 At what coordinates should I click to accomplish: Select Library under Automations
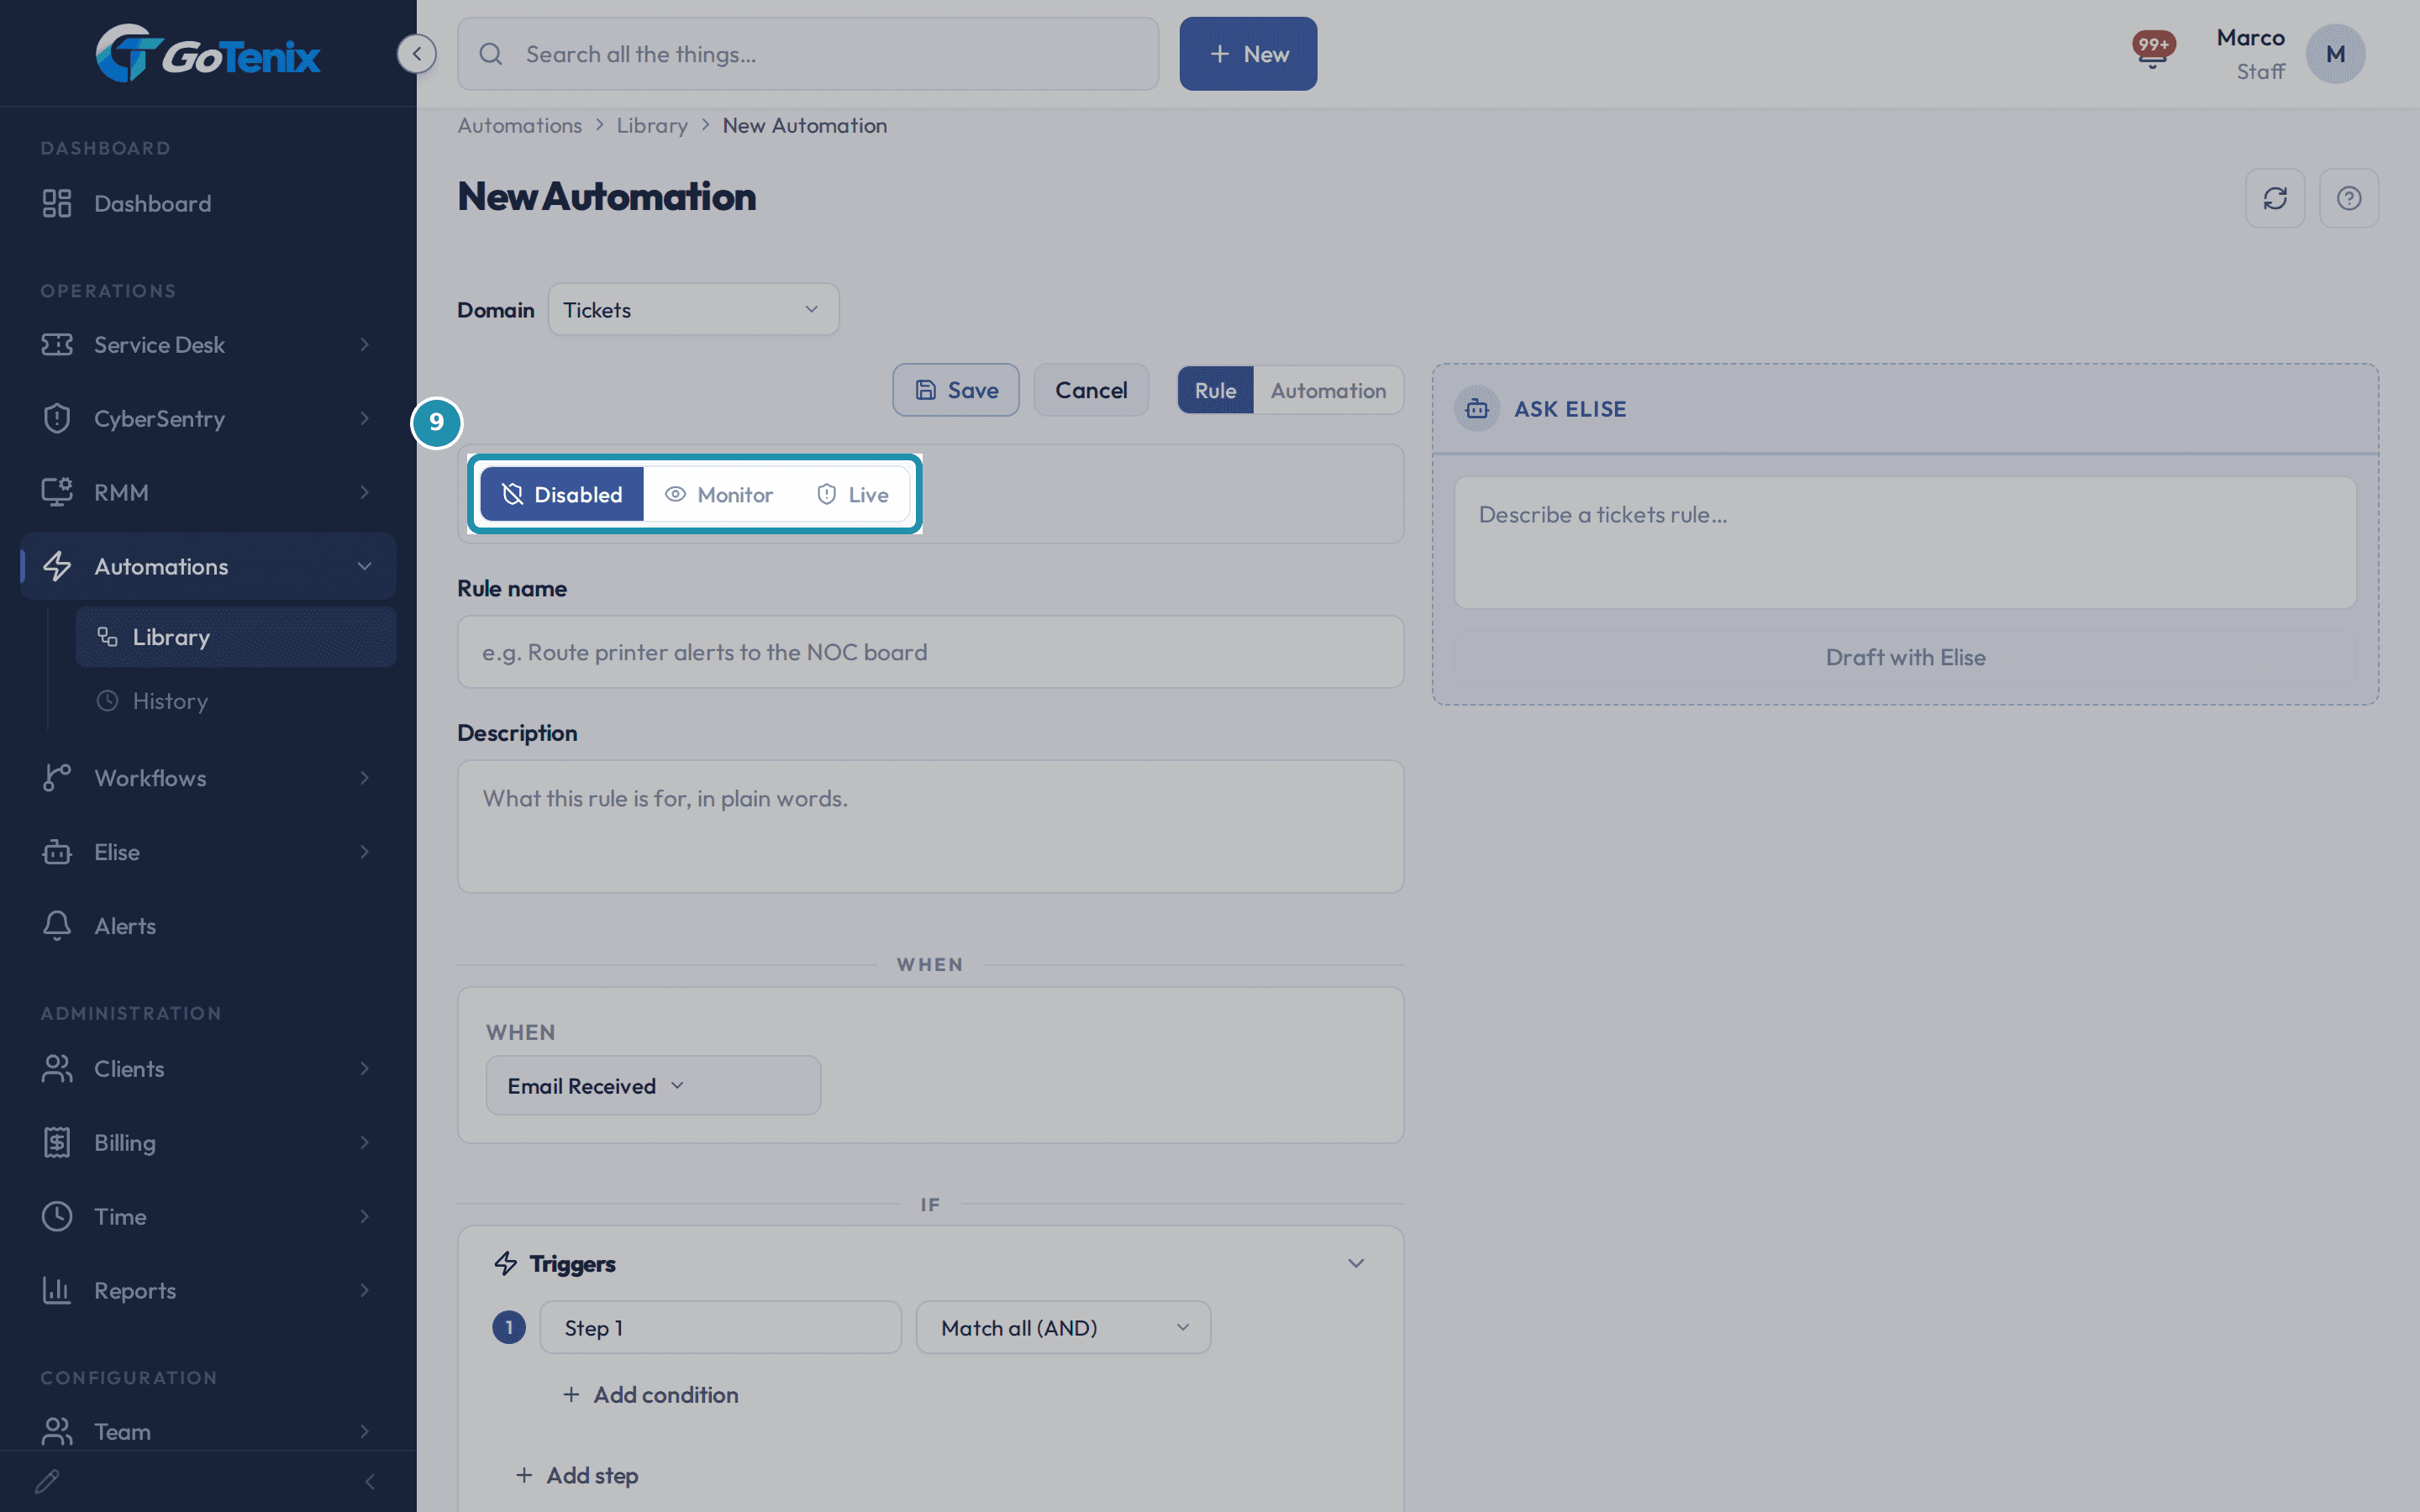pyautogui.click(x=236, y=637)
